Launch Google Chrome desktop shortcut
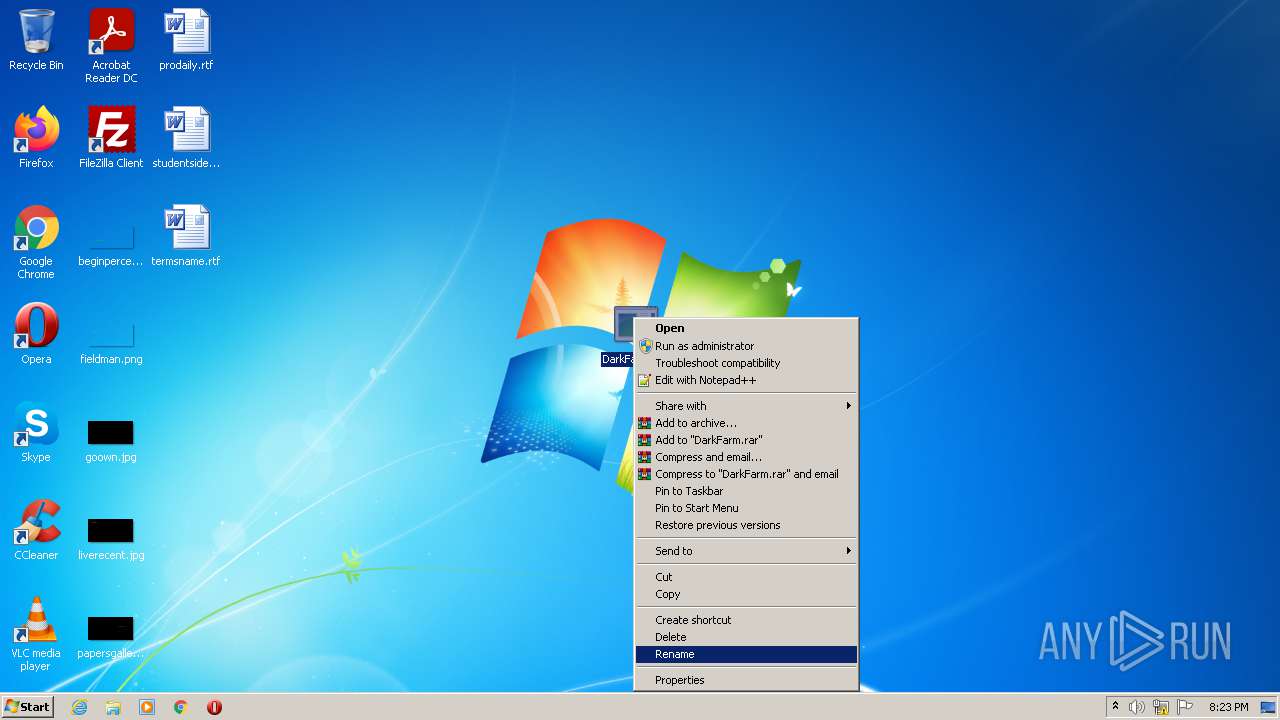The image size is (1280, 720). coord(36,243)
